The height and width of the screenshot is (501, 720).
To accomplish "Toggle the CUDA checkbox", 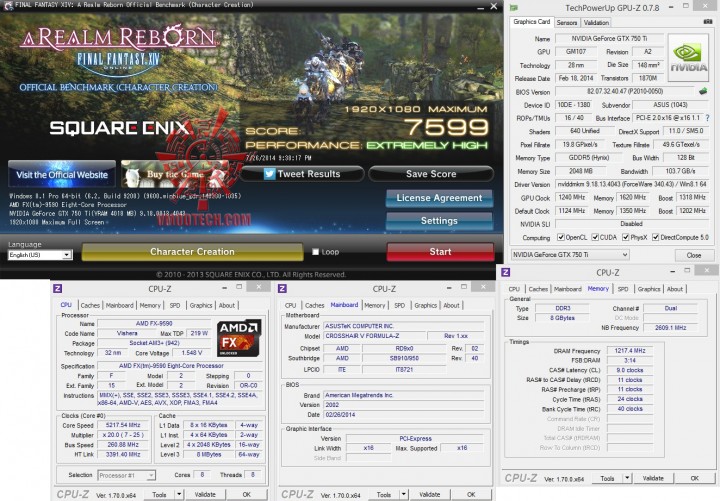I will [x=595, y=237].
